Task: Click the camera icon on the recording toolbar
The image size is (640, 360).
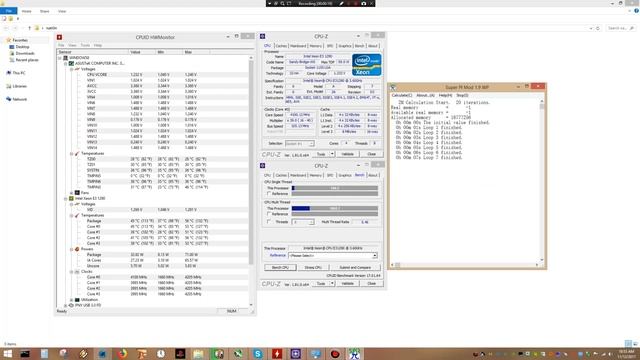Action: coord(363,3)
